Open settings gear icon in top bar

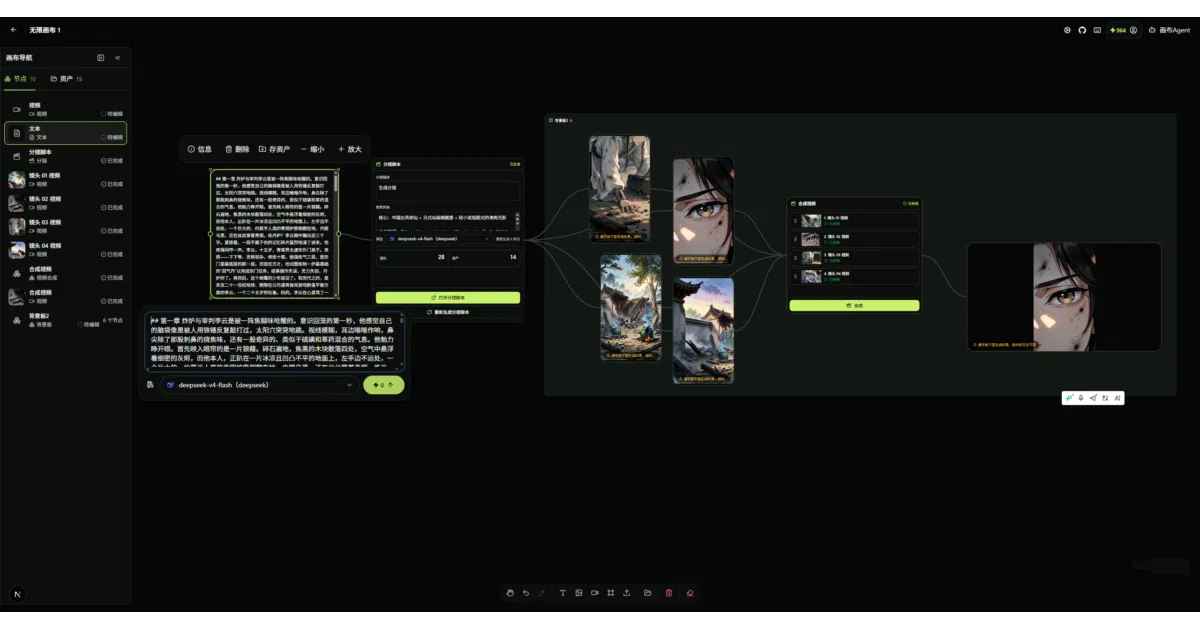1067,30
